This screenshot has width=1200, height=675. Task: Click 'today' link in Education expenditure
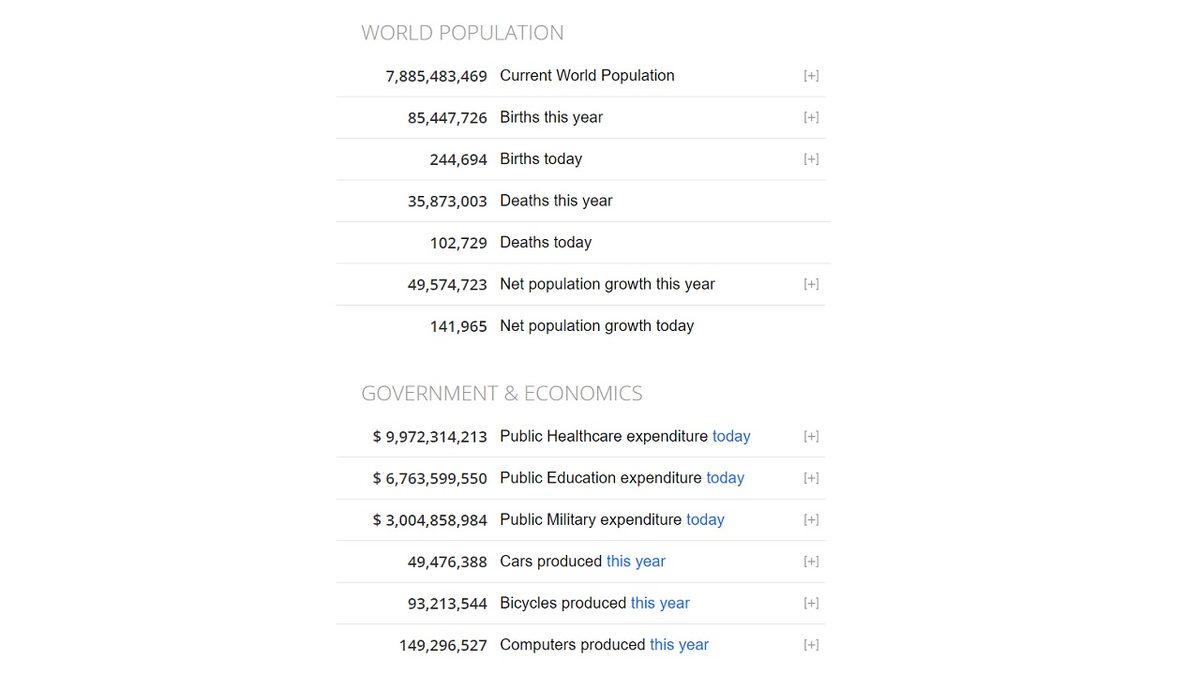tap(725, 478)
